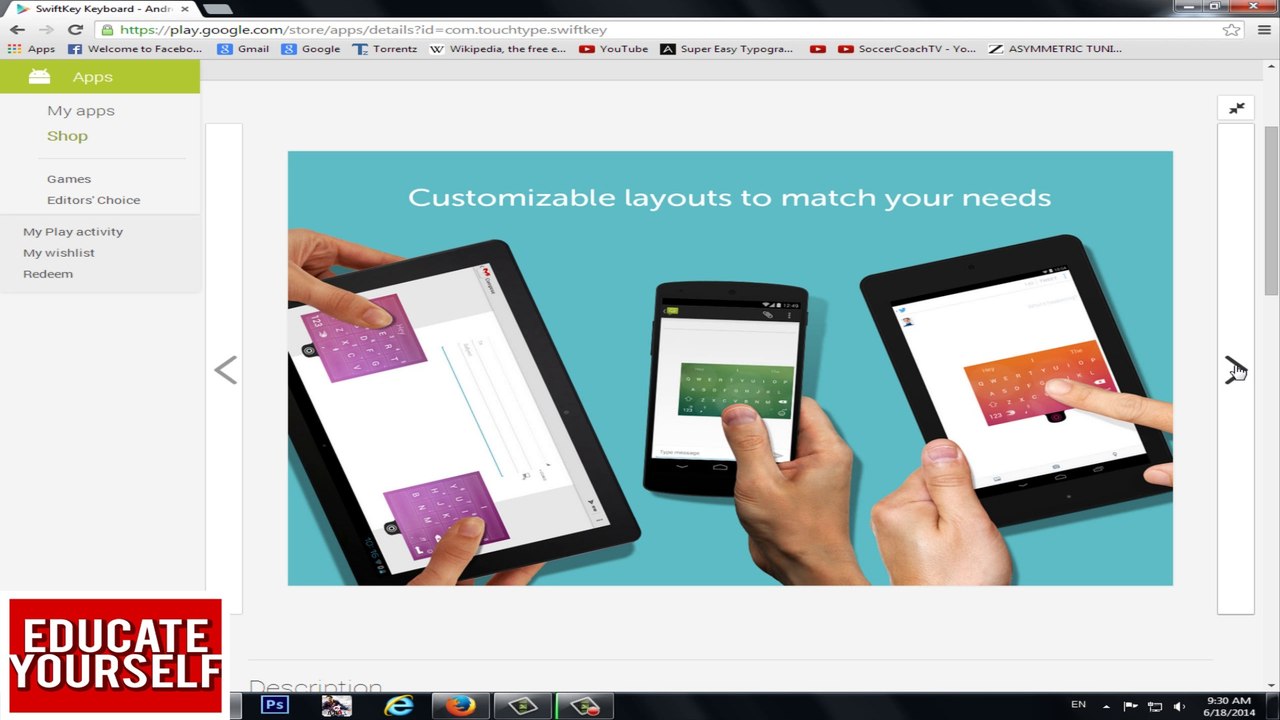Browse the Games category

click(x=69, y=179)
